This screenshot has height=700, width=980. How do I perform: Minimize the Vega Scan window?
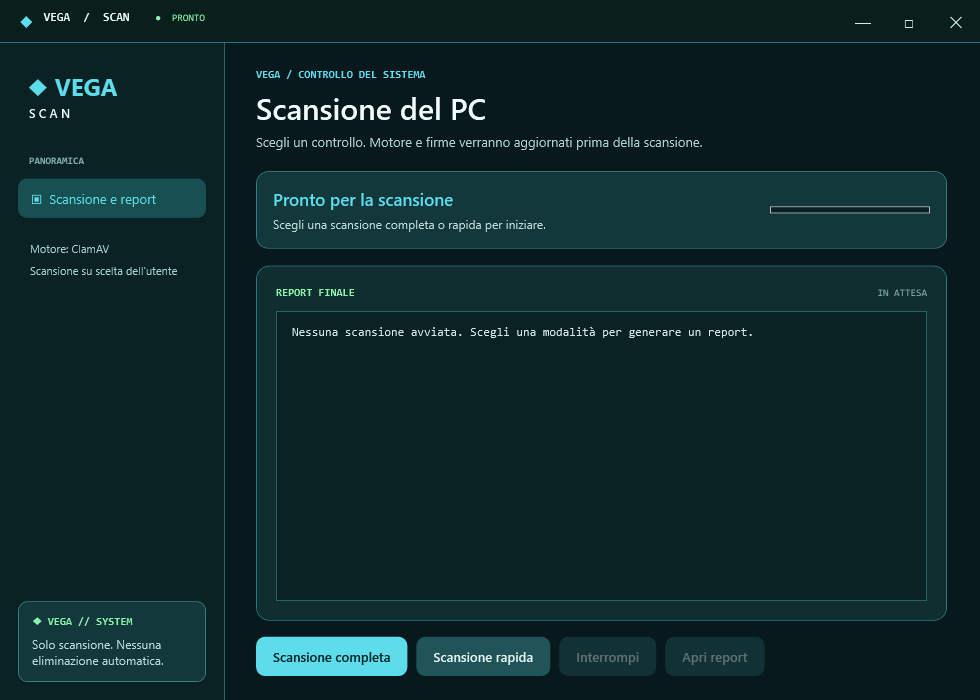click(x=862, y=23)
